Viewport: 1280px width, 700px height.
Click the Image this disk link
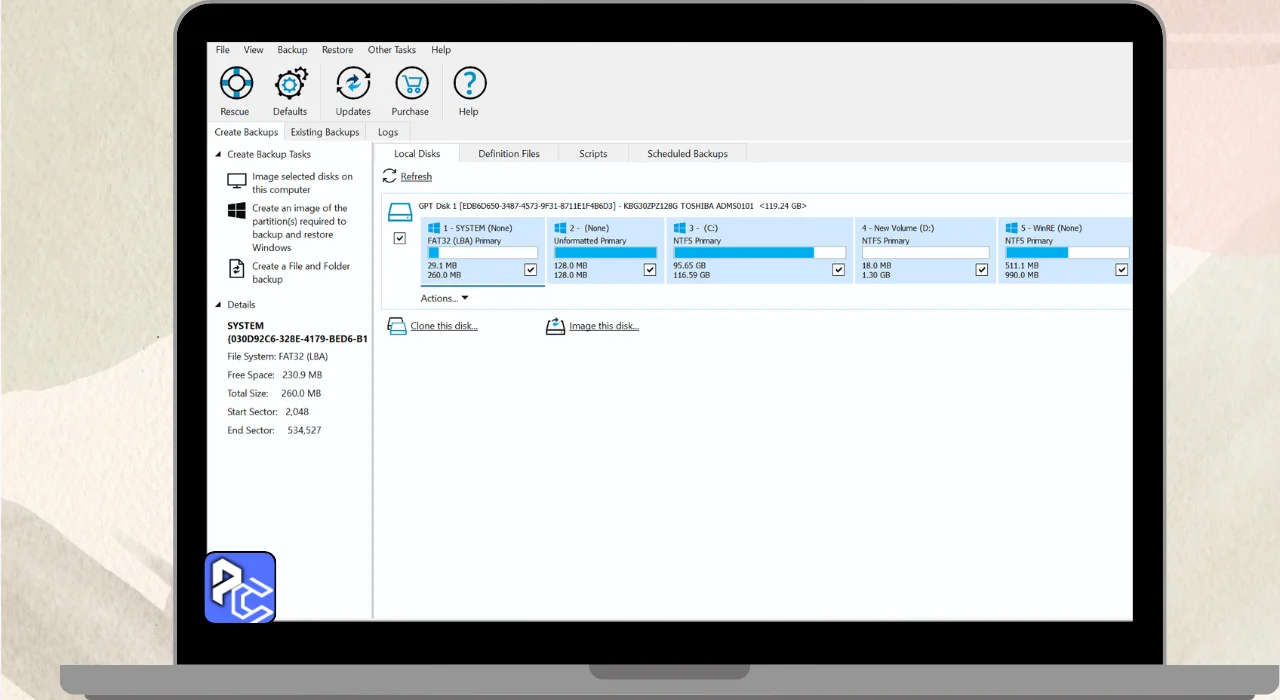point(603,326)
